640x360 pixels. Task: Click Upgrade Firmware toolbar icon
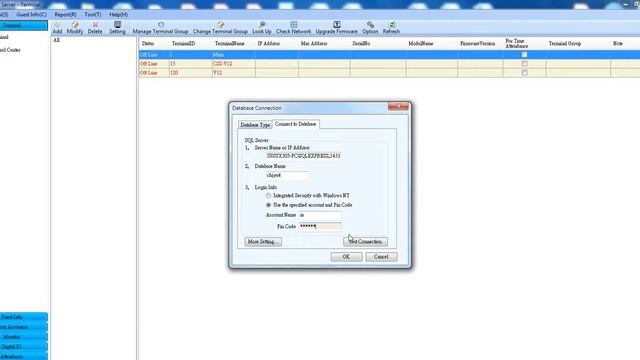point(336,28)
